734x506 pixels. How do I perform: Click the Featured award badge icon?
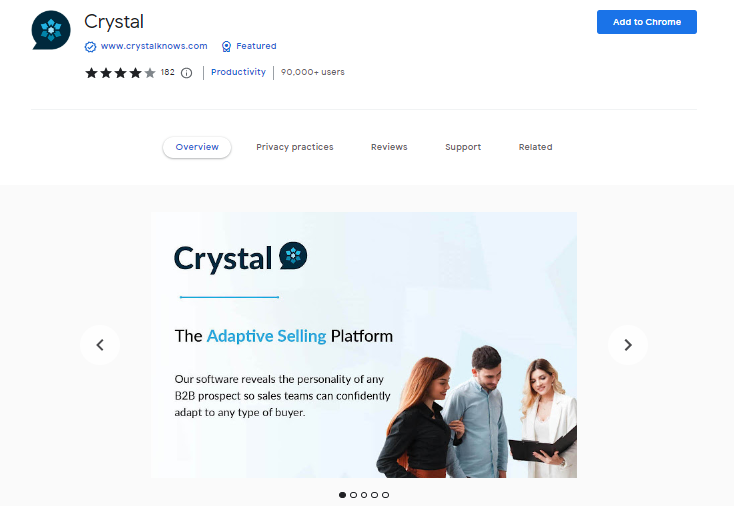pos(226,46)
